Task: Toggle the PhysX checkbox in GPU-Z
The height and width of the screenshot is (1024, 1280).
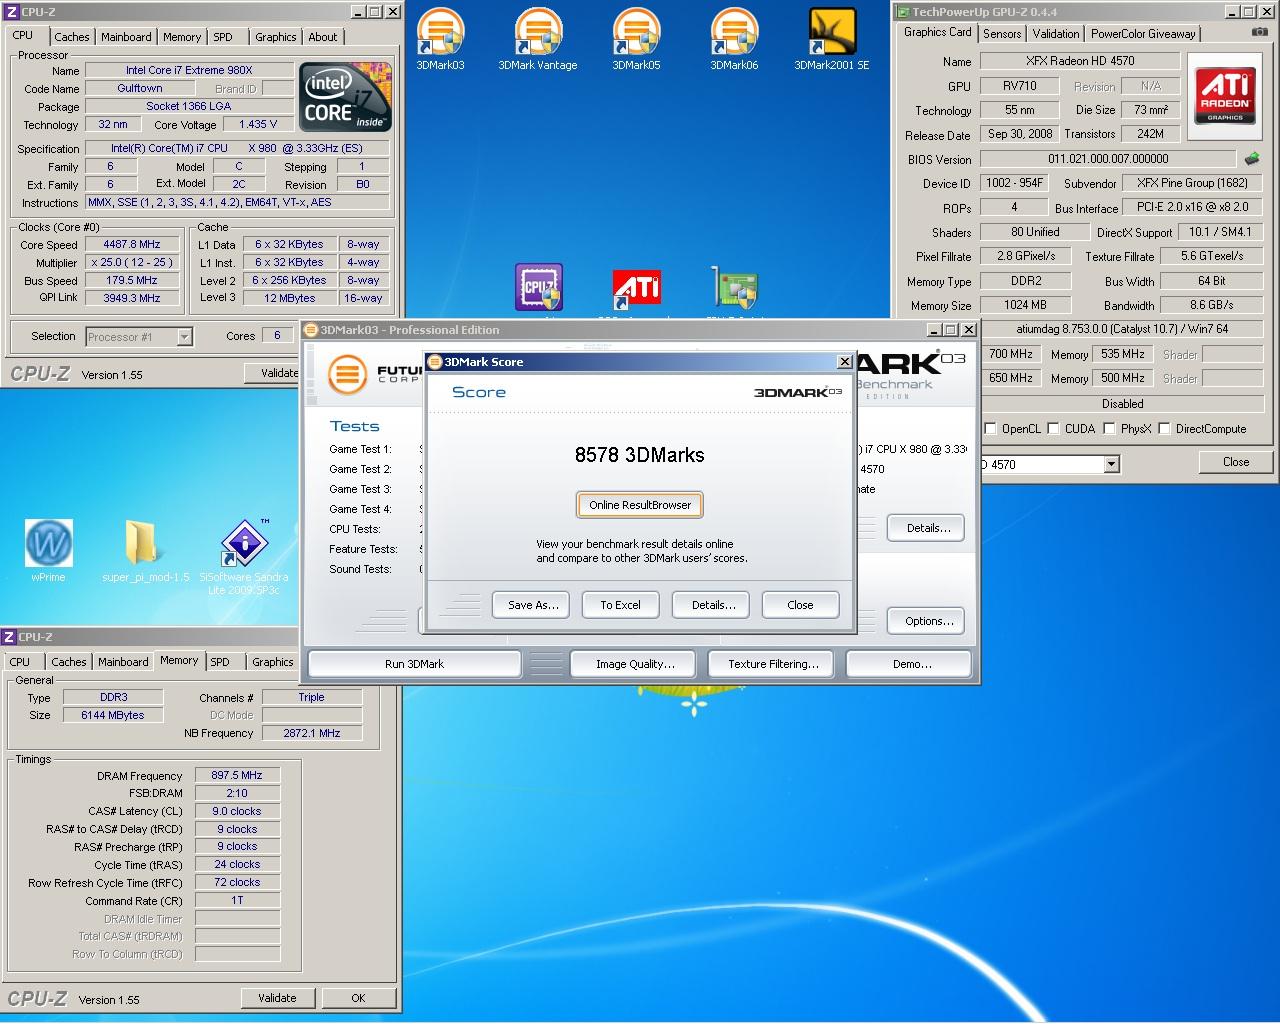Action: [1109, 429]
